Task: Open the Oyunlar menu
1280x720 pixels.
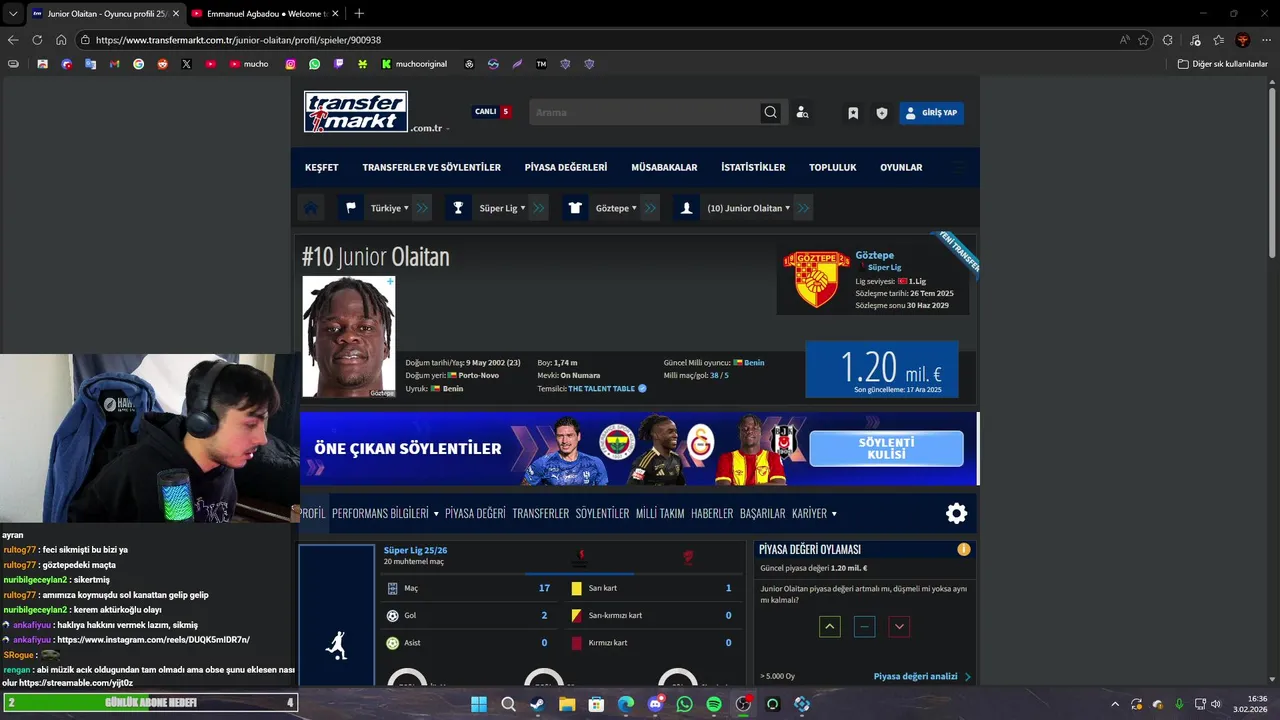Action: click(901, 167)
